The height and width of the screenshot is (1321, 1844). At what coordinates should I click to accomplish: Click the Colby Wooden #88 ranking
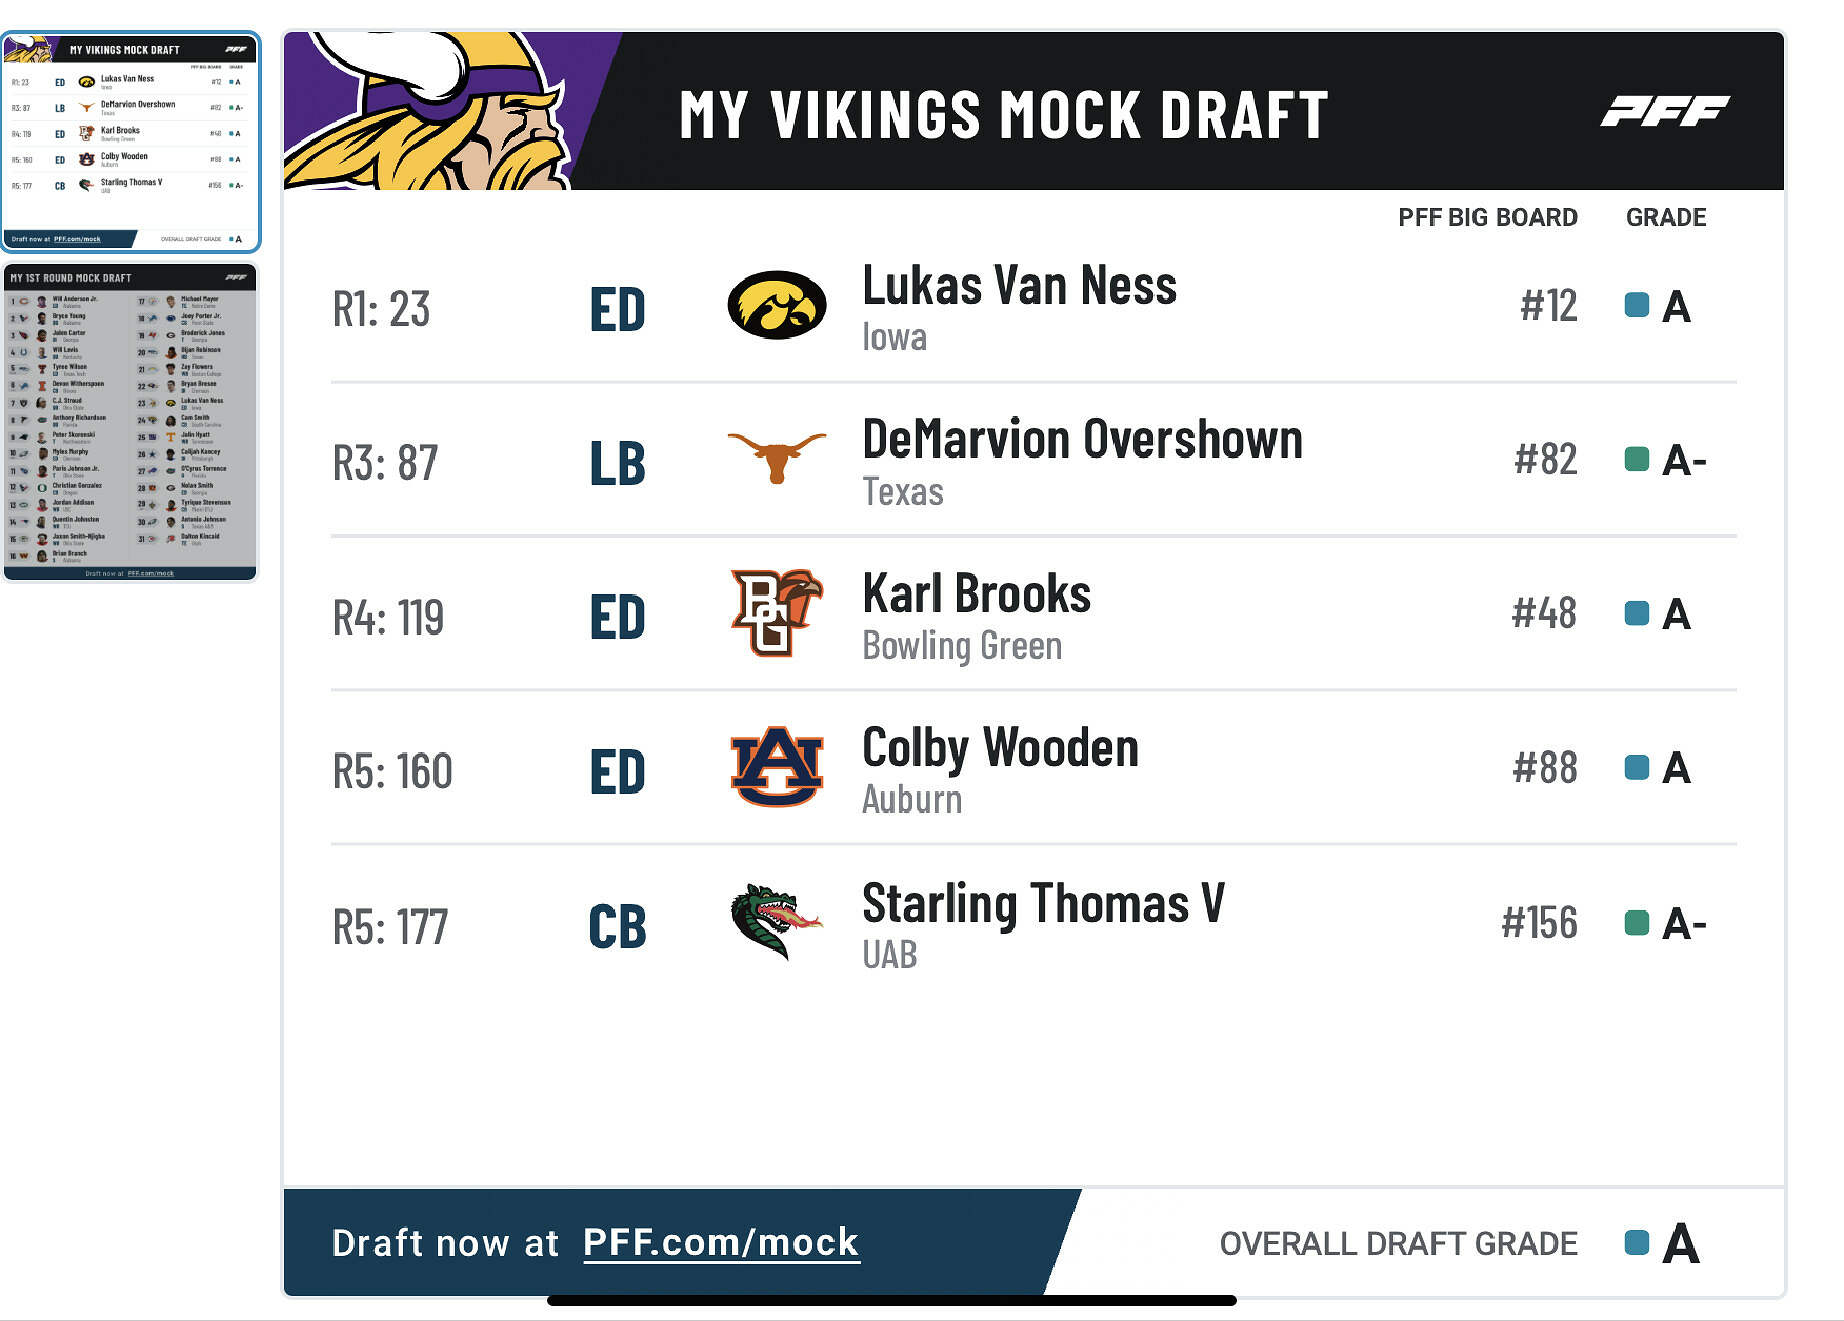(x=1545, y=768)
